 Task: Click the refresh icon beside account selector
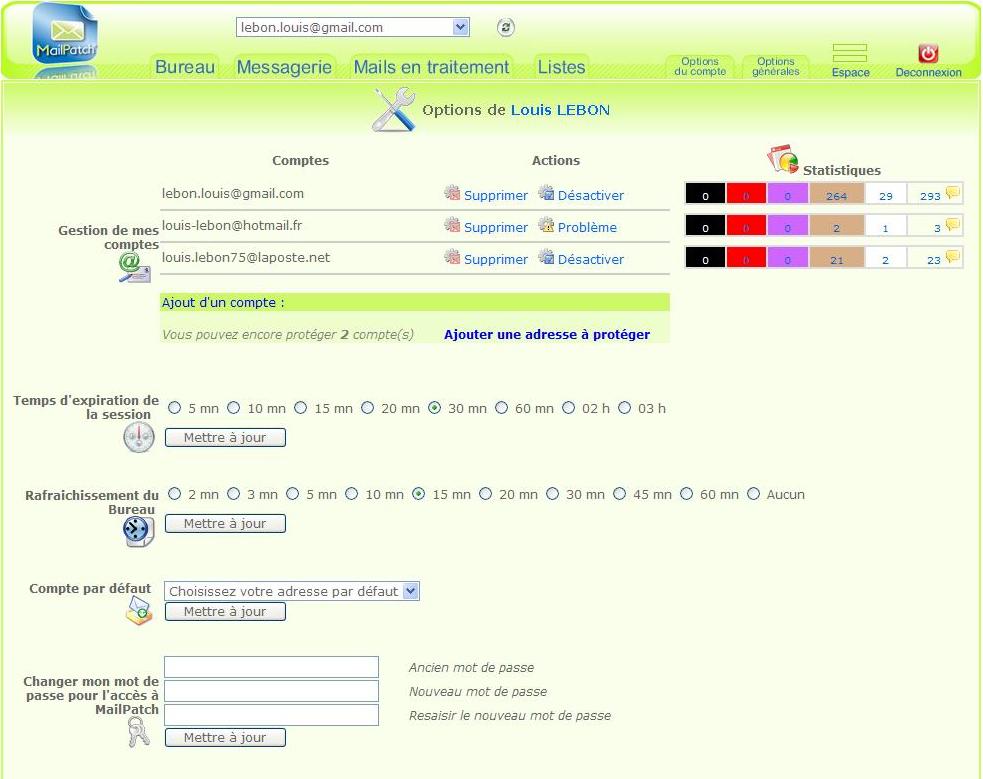(506, 28)
